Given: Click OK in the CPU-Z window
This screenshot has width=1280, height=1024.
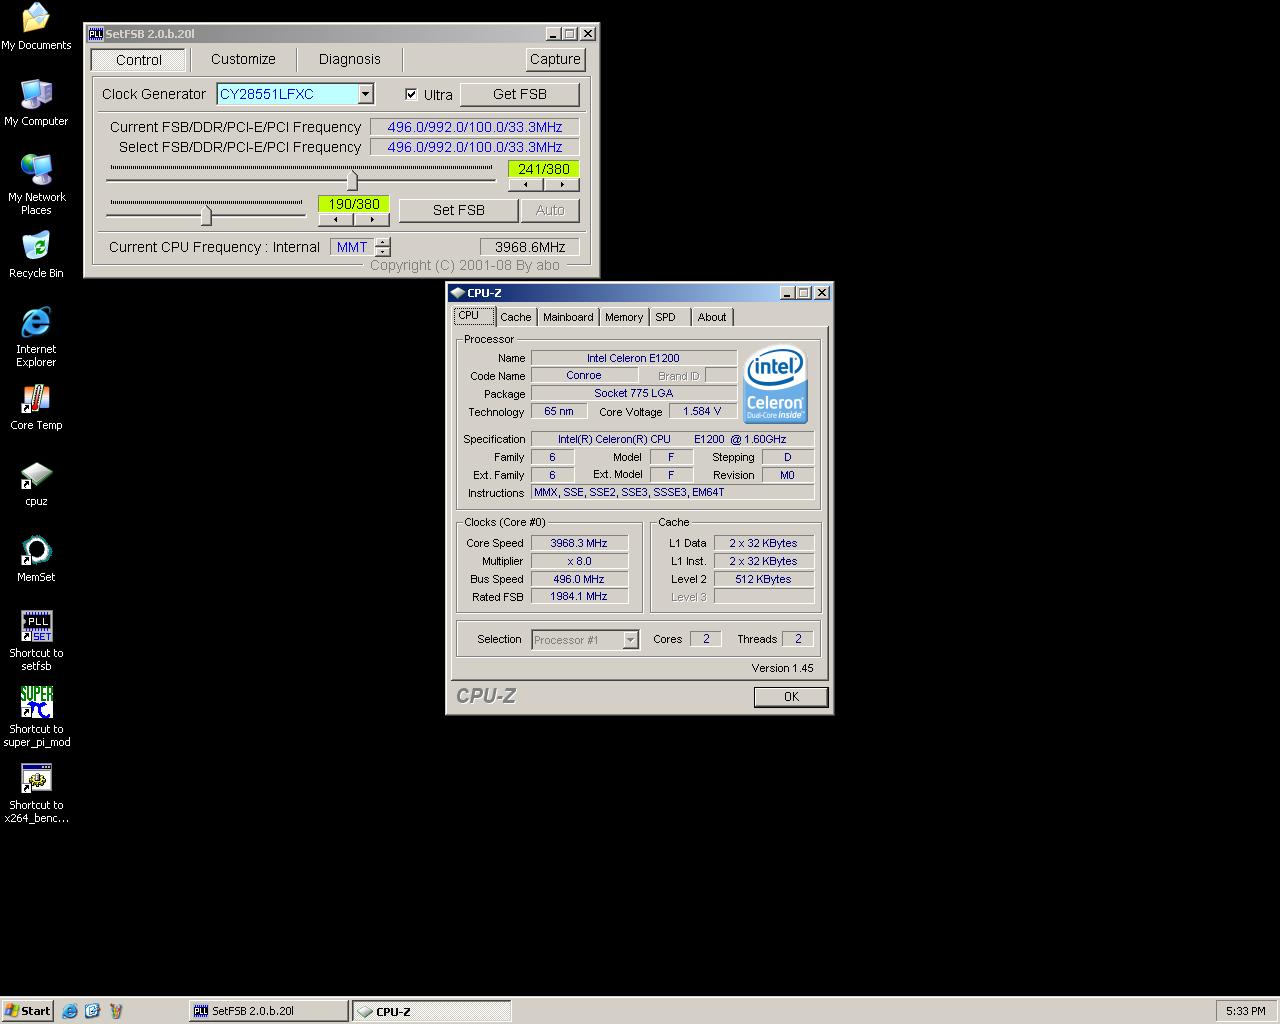Looking at the screenshot, I should point(791,697).
